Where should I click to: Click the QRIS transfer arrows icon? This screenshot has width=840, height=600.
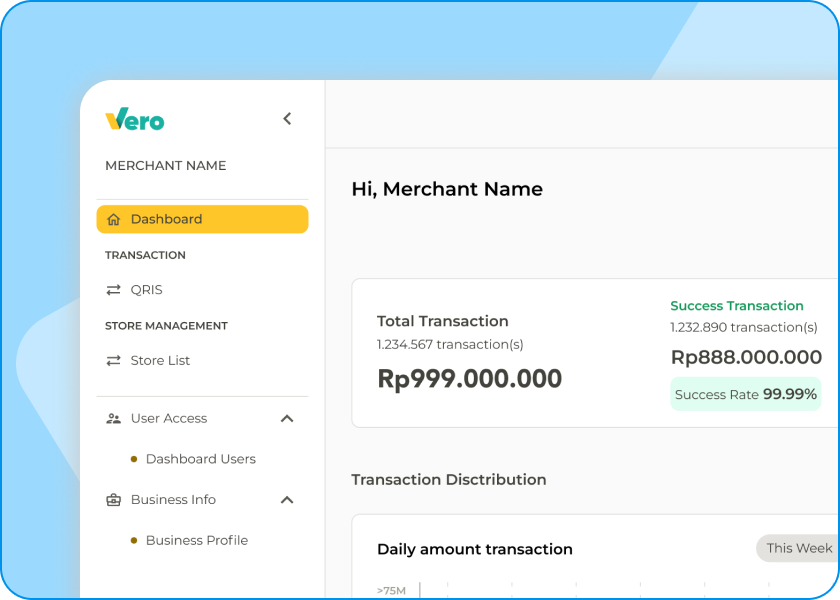point(113,290)
